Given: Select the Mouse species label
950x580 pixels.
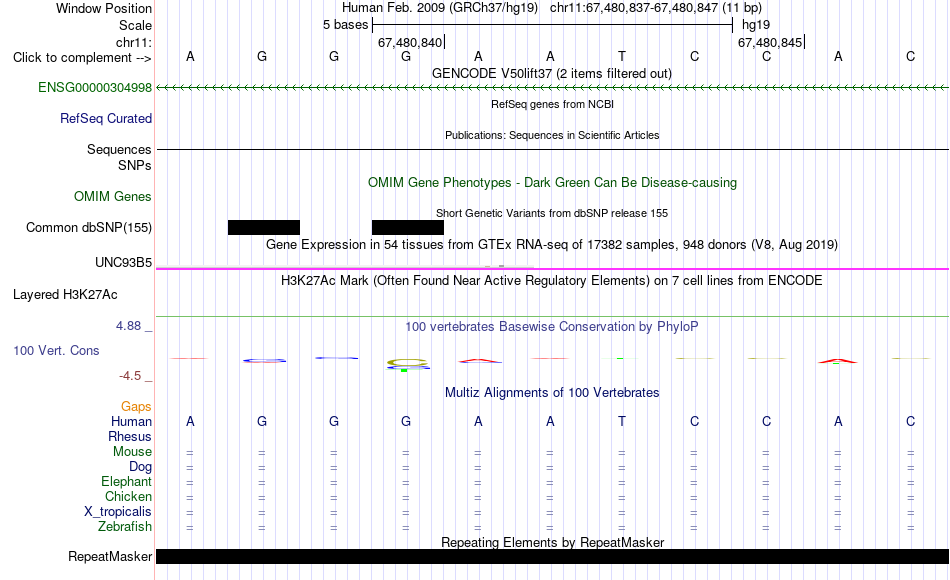Looking at the screenshot, I should (132, 452).
